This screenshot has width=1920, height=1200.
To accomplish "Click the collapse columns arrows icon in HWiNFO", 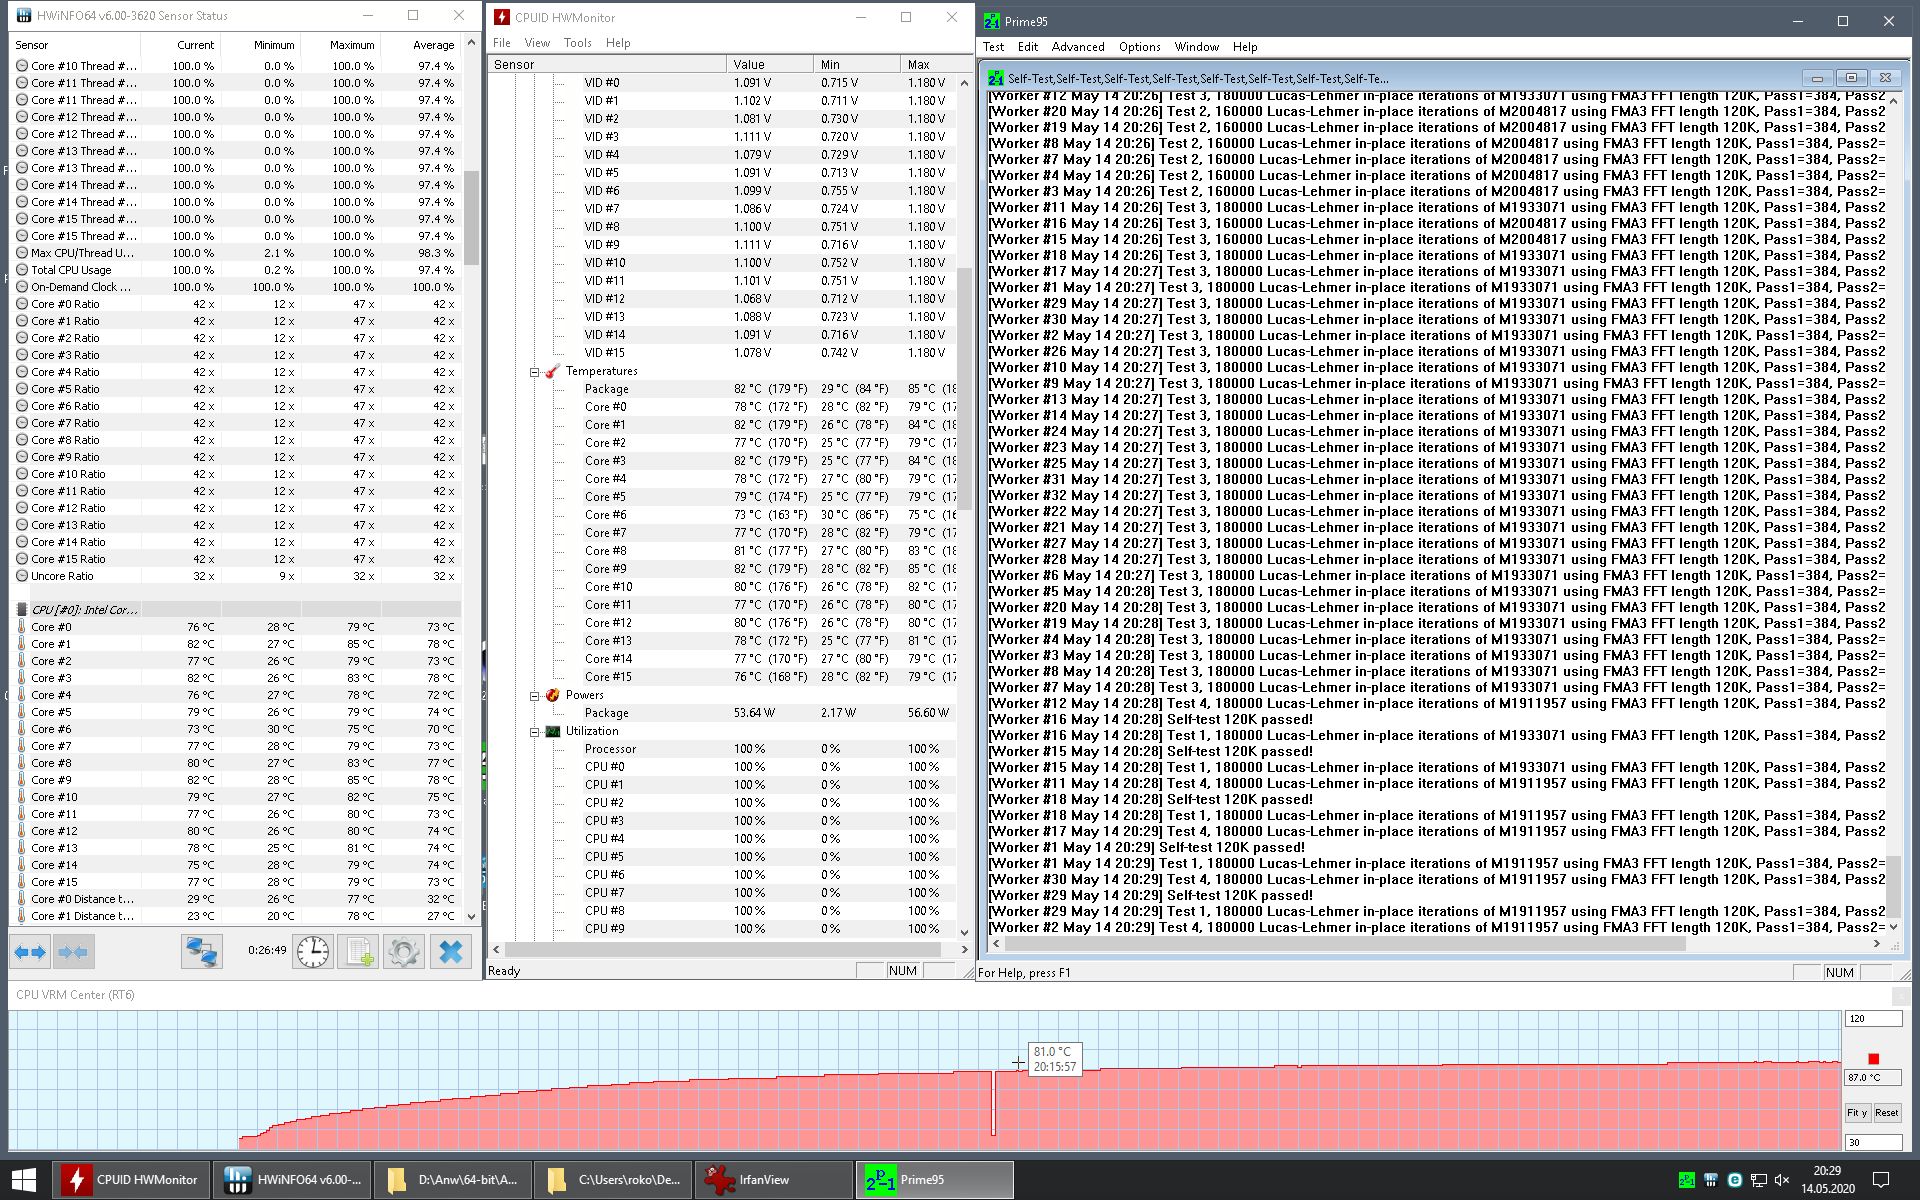I will [72, 951].
